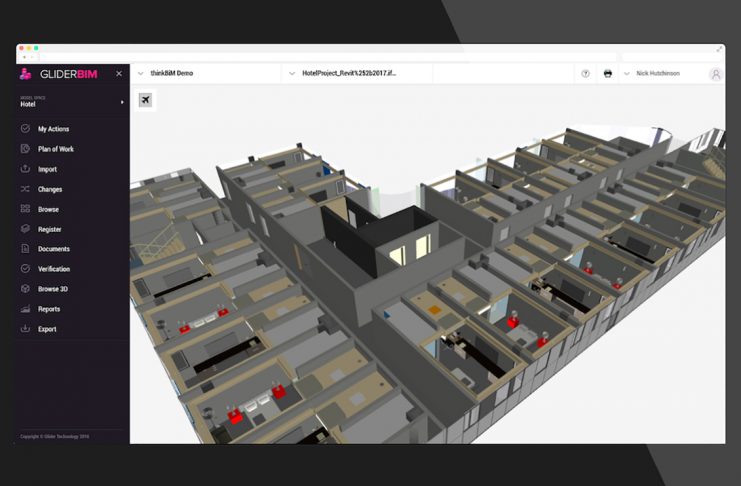Viewport: 741px width, 486px height.
Task: Open the Documents section
Action: (53, 249)
